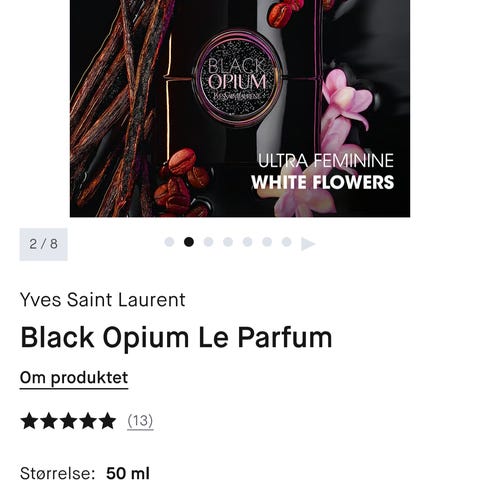
Task: Open the Yves Saint Laurent brand link
Action: point(103,299)
